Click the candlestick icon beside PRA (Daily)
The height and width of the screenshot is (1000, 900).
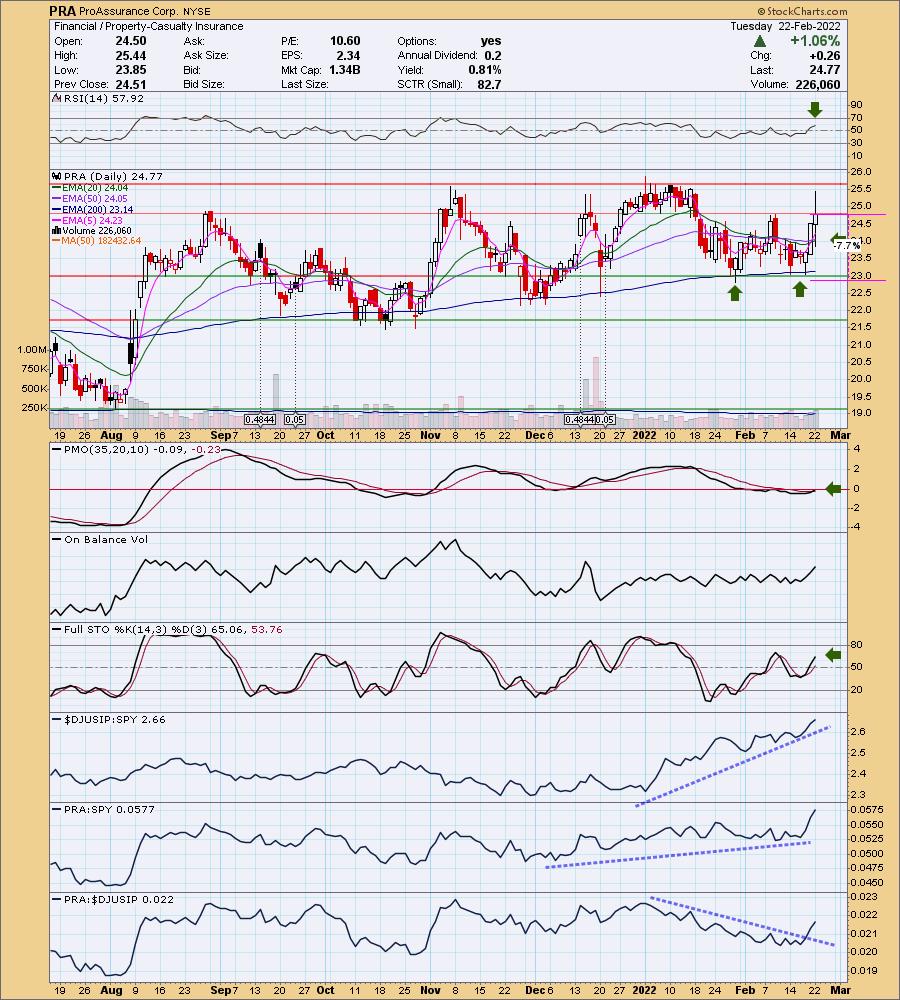tap(56, 177)
